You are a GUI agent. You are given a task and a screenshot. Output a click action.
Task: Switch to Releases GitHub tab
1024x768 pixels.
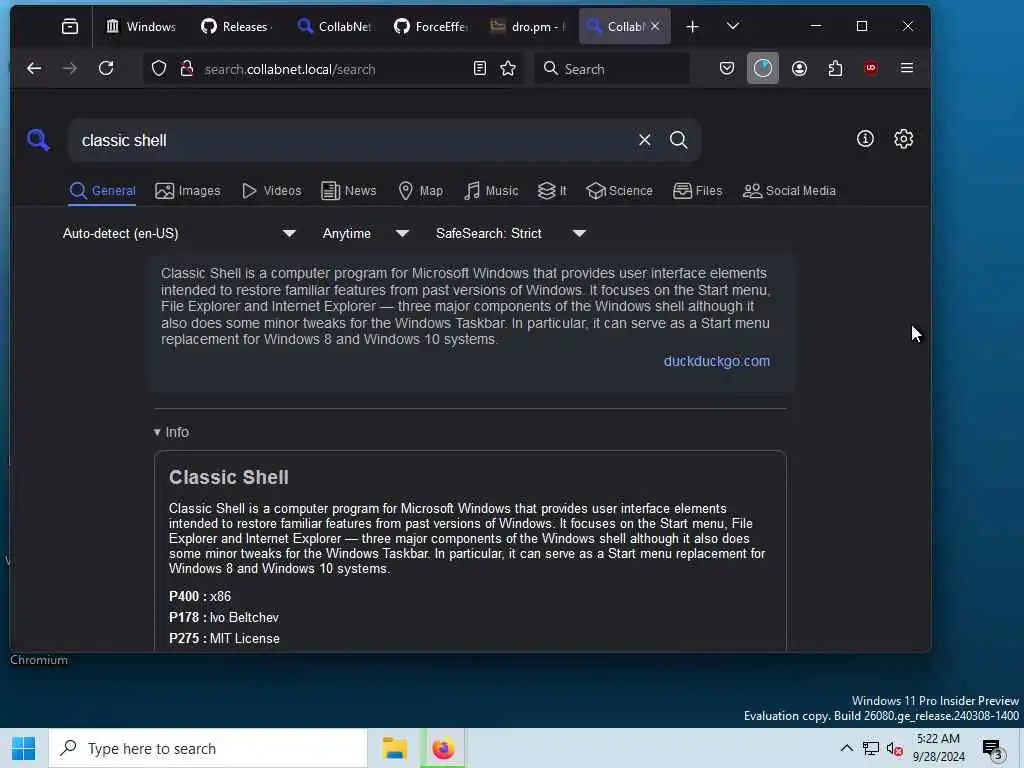235,26
